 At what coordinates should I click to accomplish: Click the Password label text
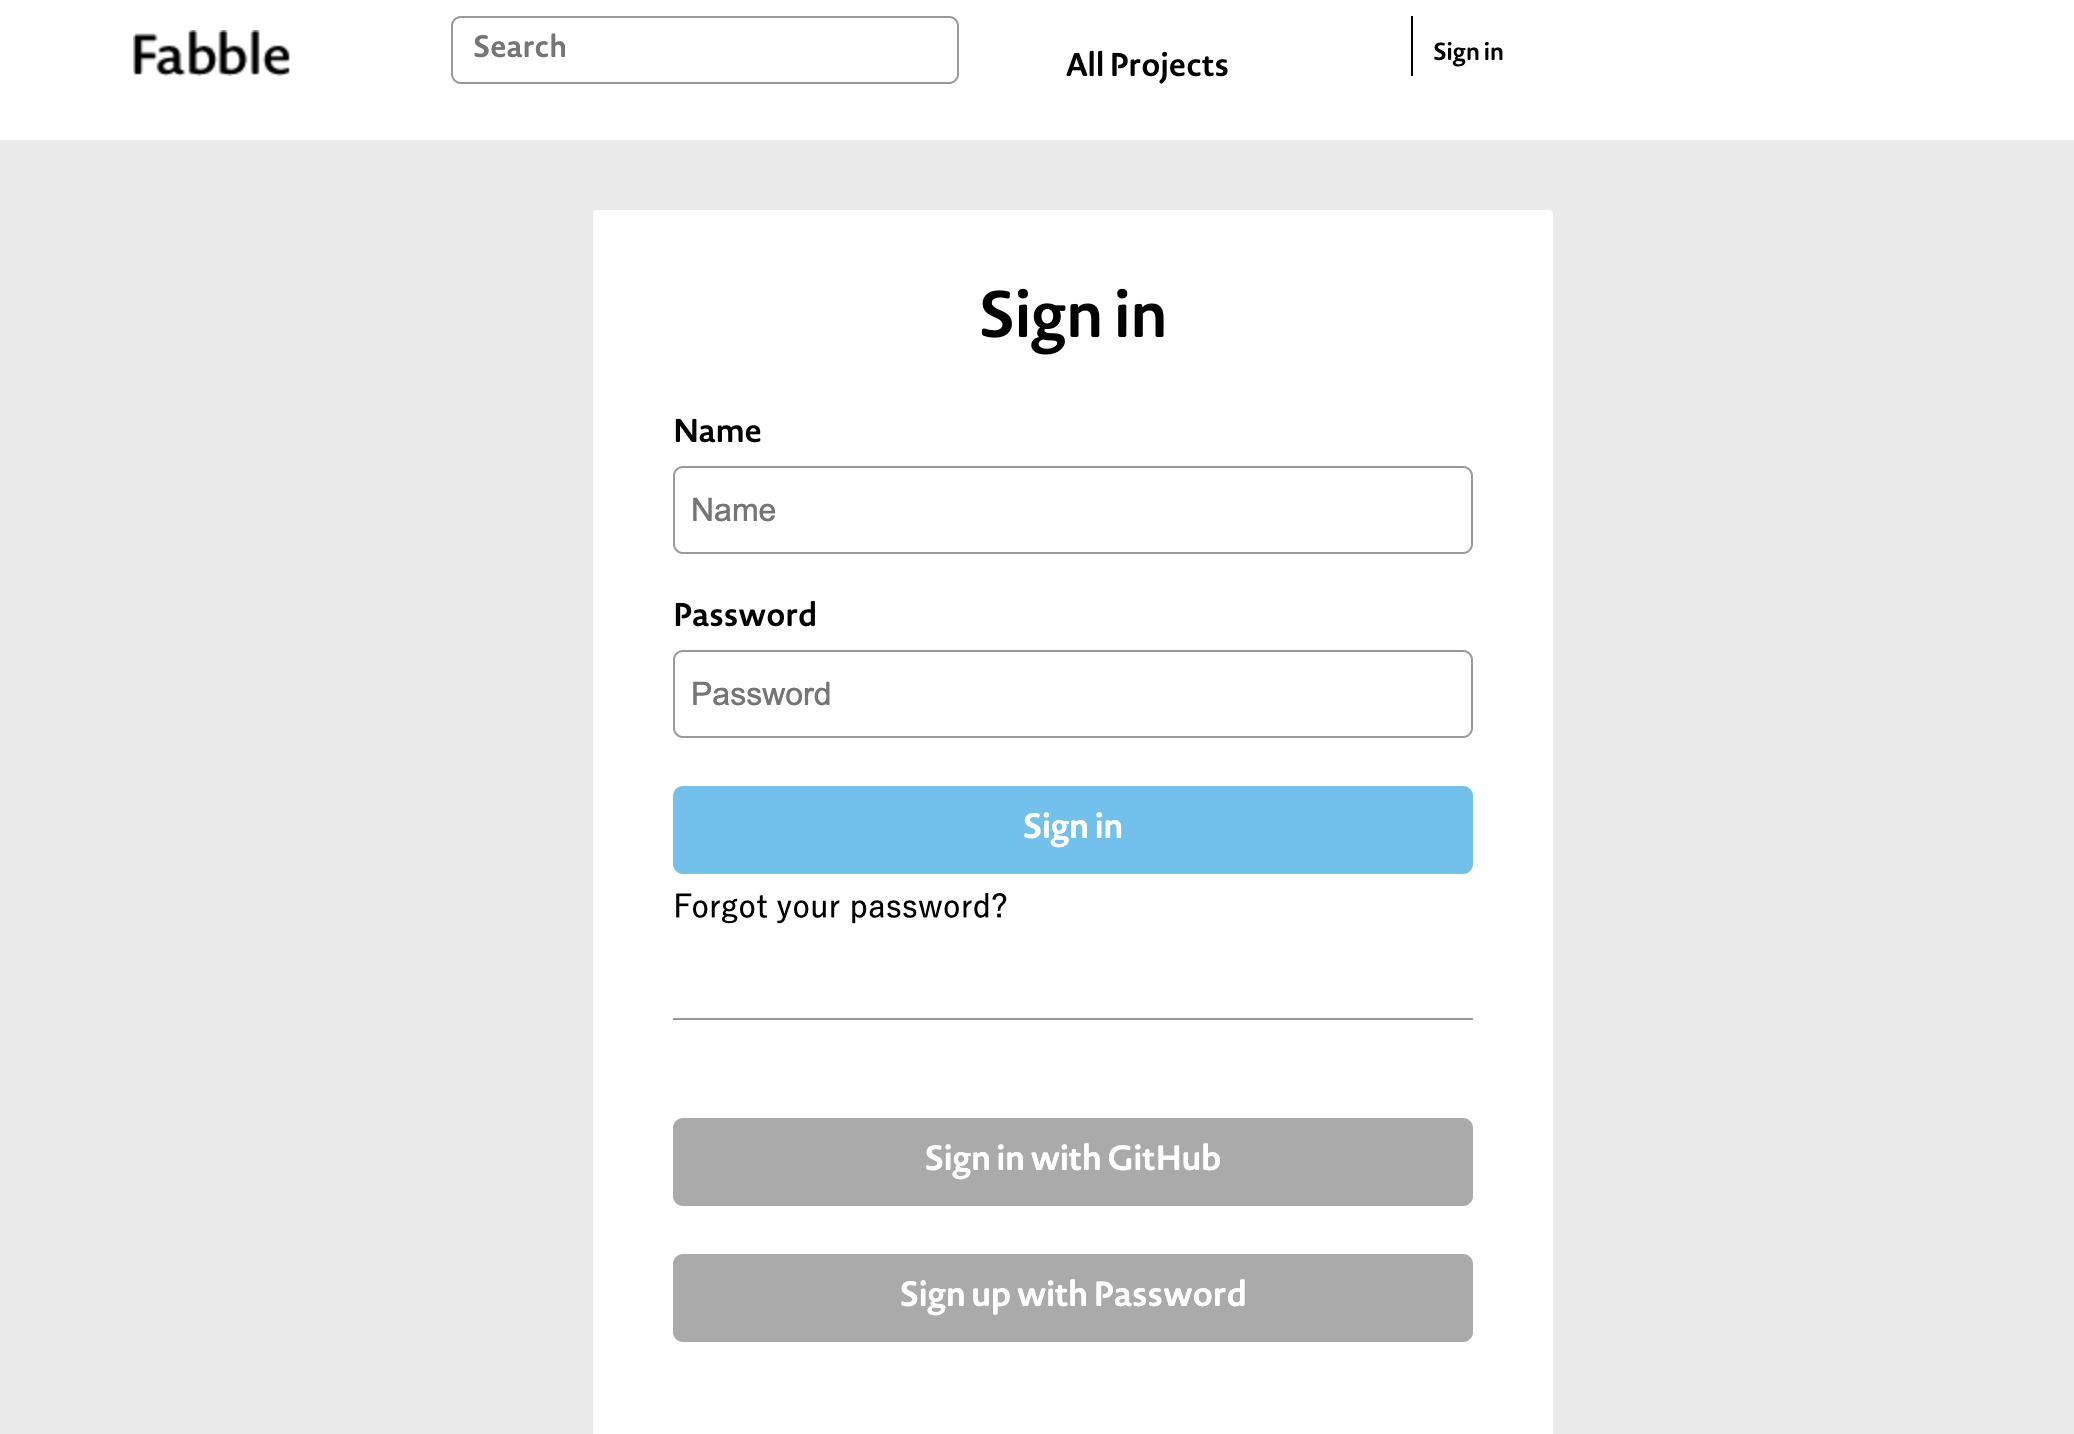744,615
